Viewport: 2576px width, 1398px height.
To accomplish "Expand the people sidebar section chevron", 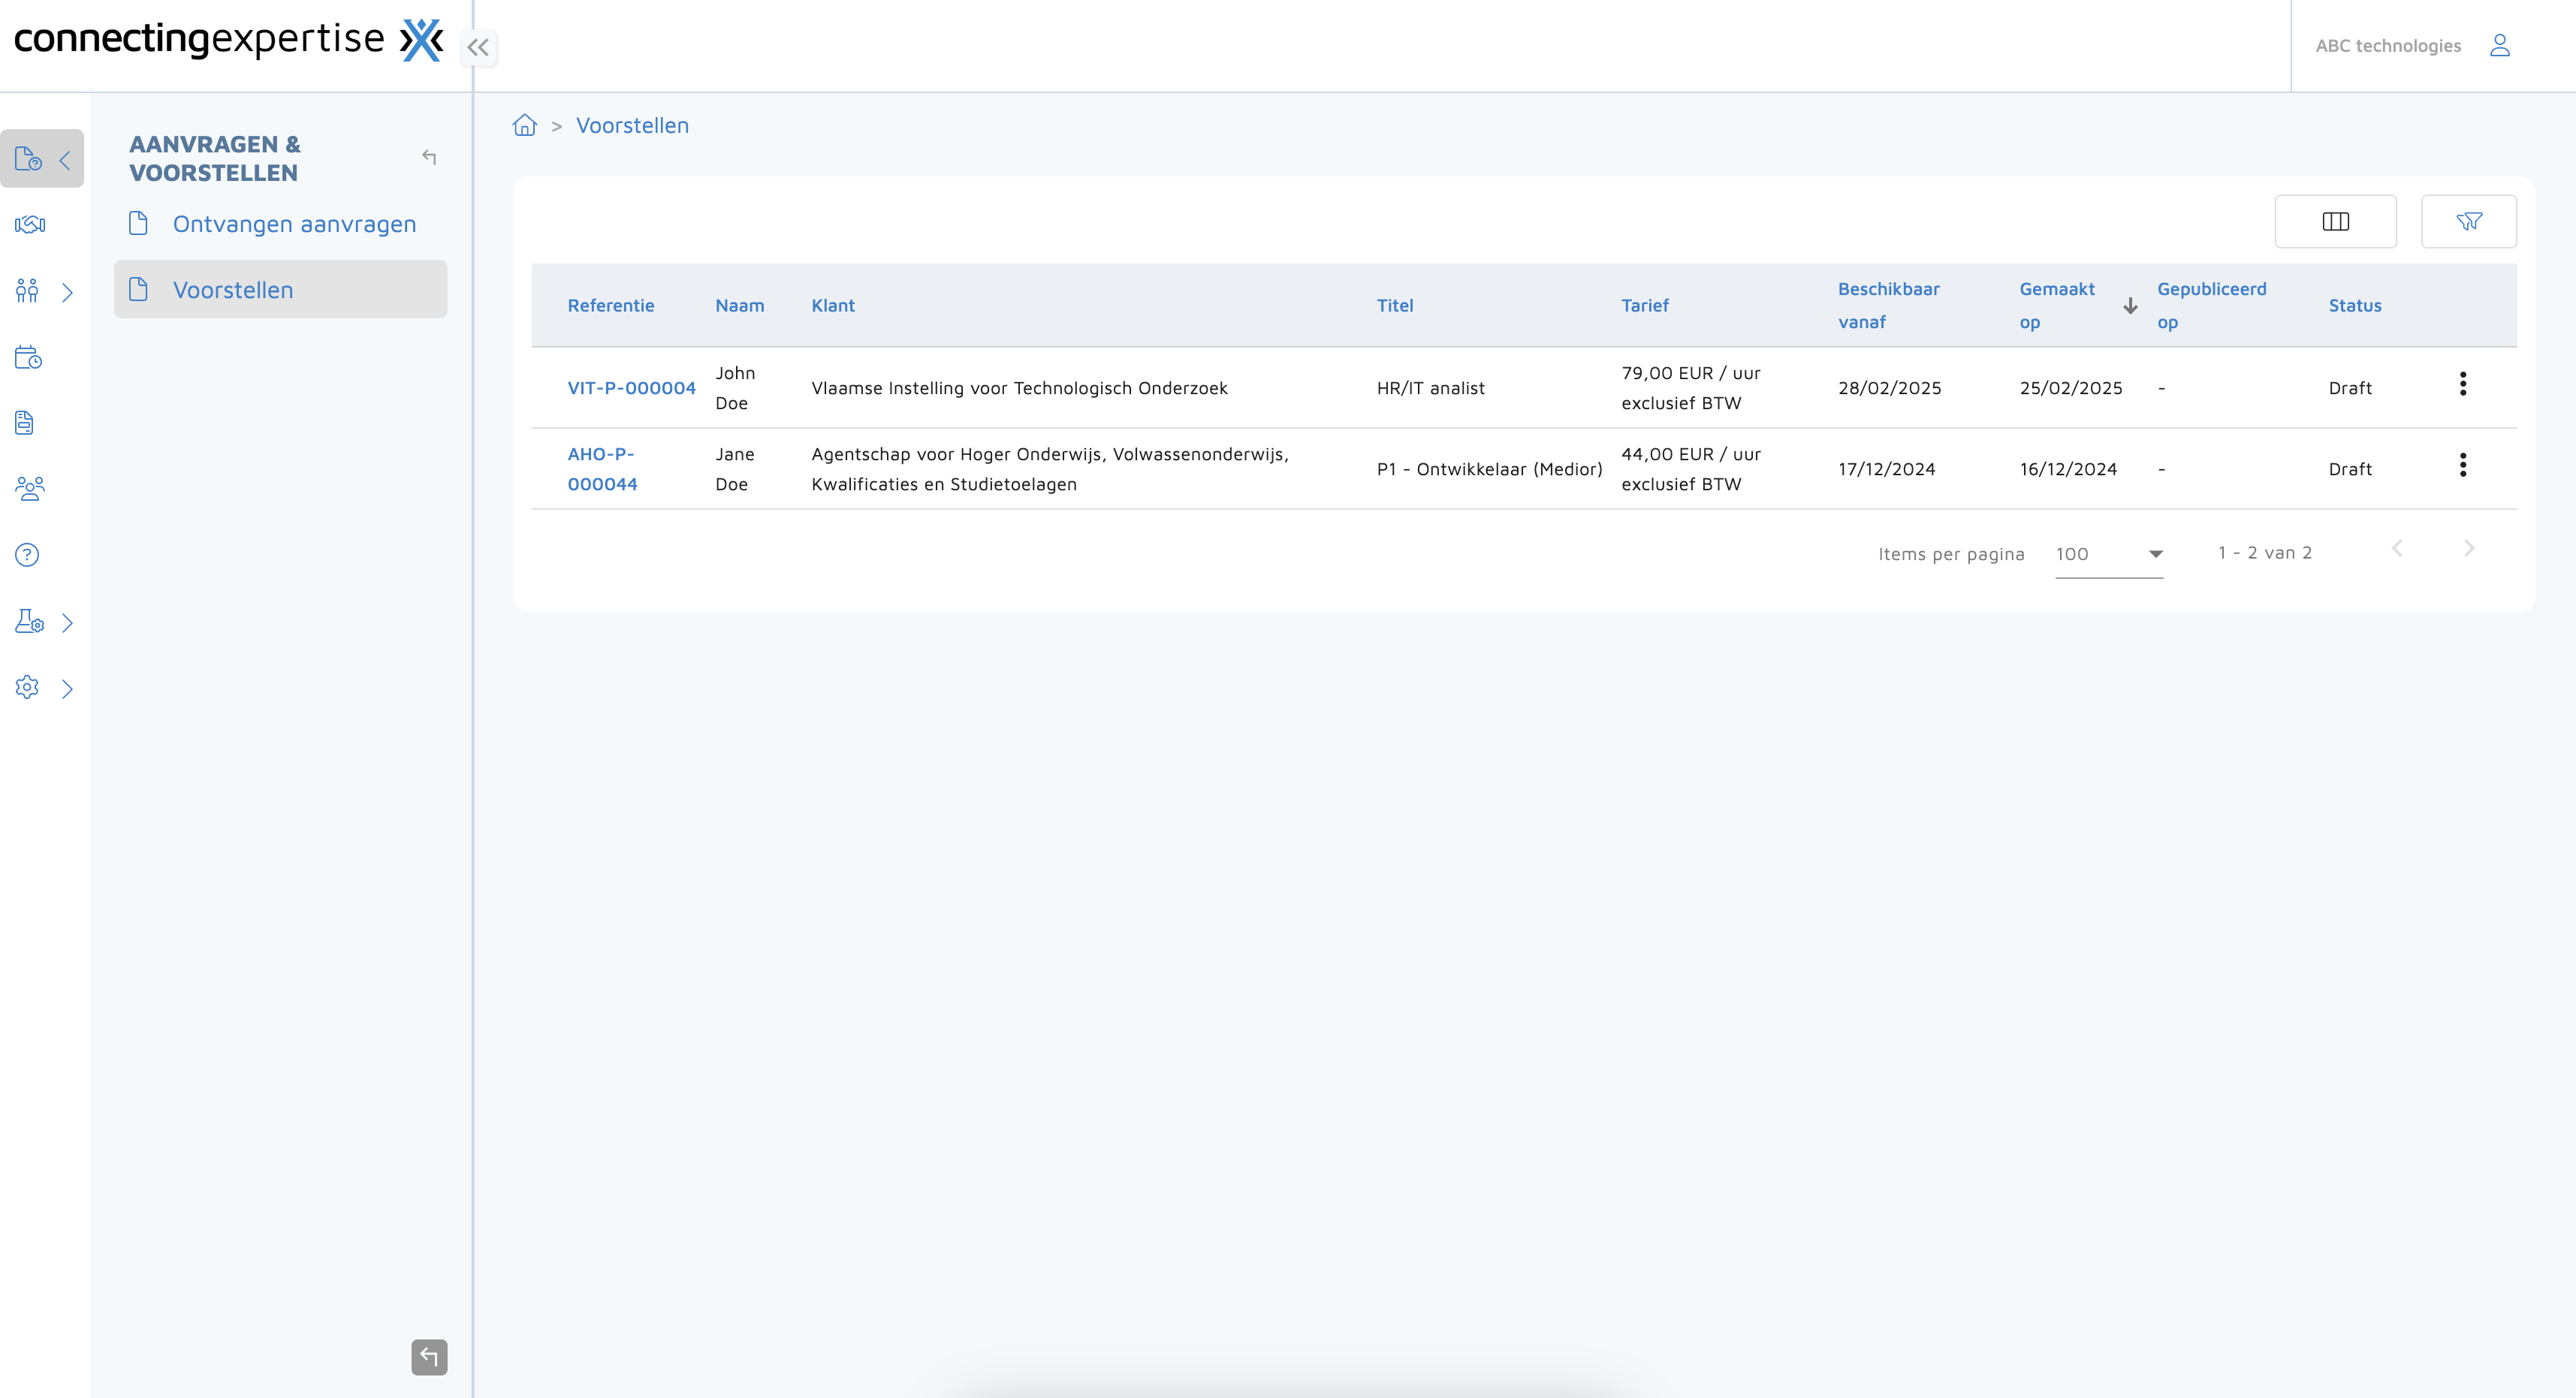I will pos(67,292).
